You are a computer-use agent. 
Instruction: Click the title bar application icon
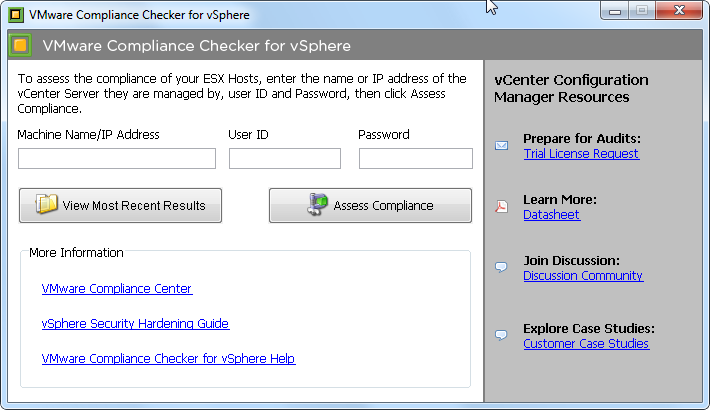16,15
